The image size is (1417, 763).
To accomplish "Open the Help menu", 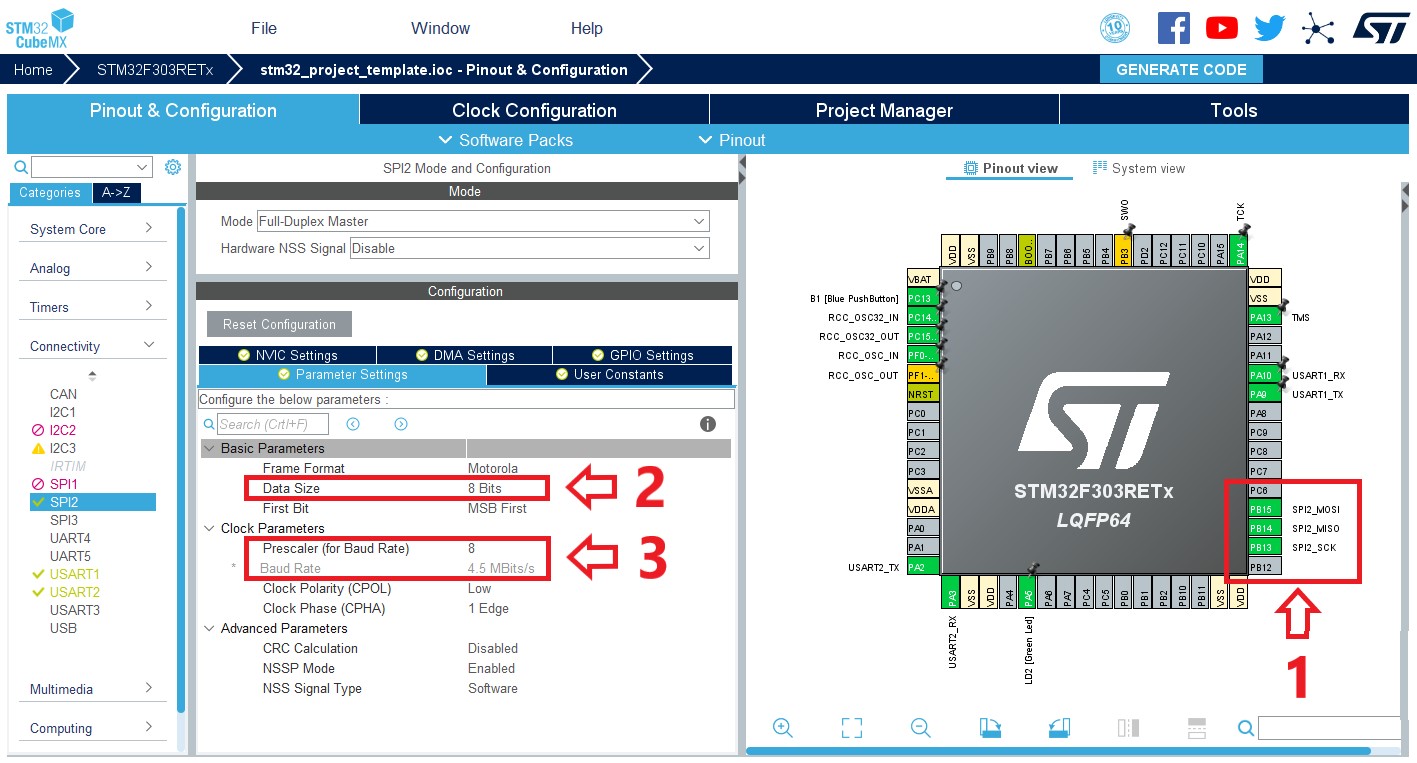I will pyautogui.click(x=587, y=28).
